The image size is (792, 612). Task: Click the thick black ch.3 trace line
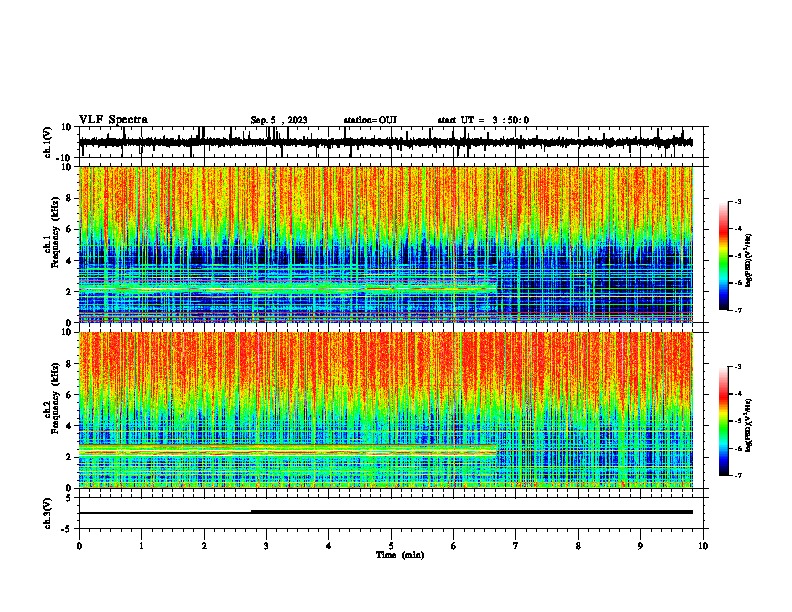[x=472, y=512]
